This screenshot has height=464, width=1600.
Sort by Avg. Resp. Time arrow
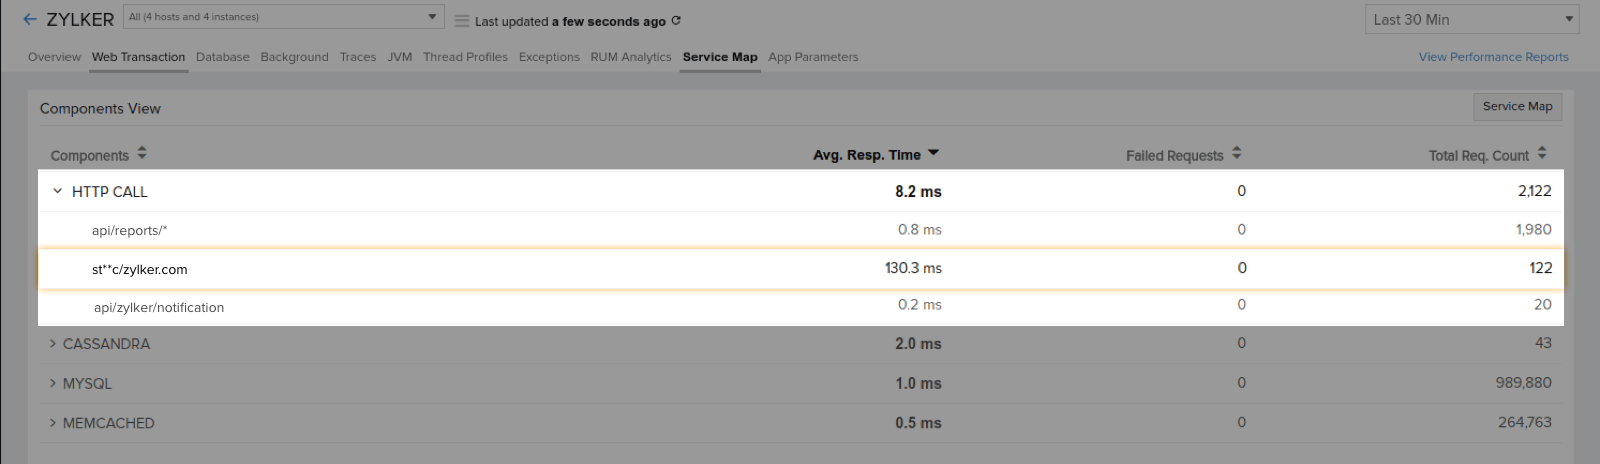934,153
